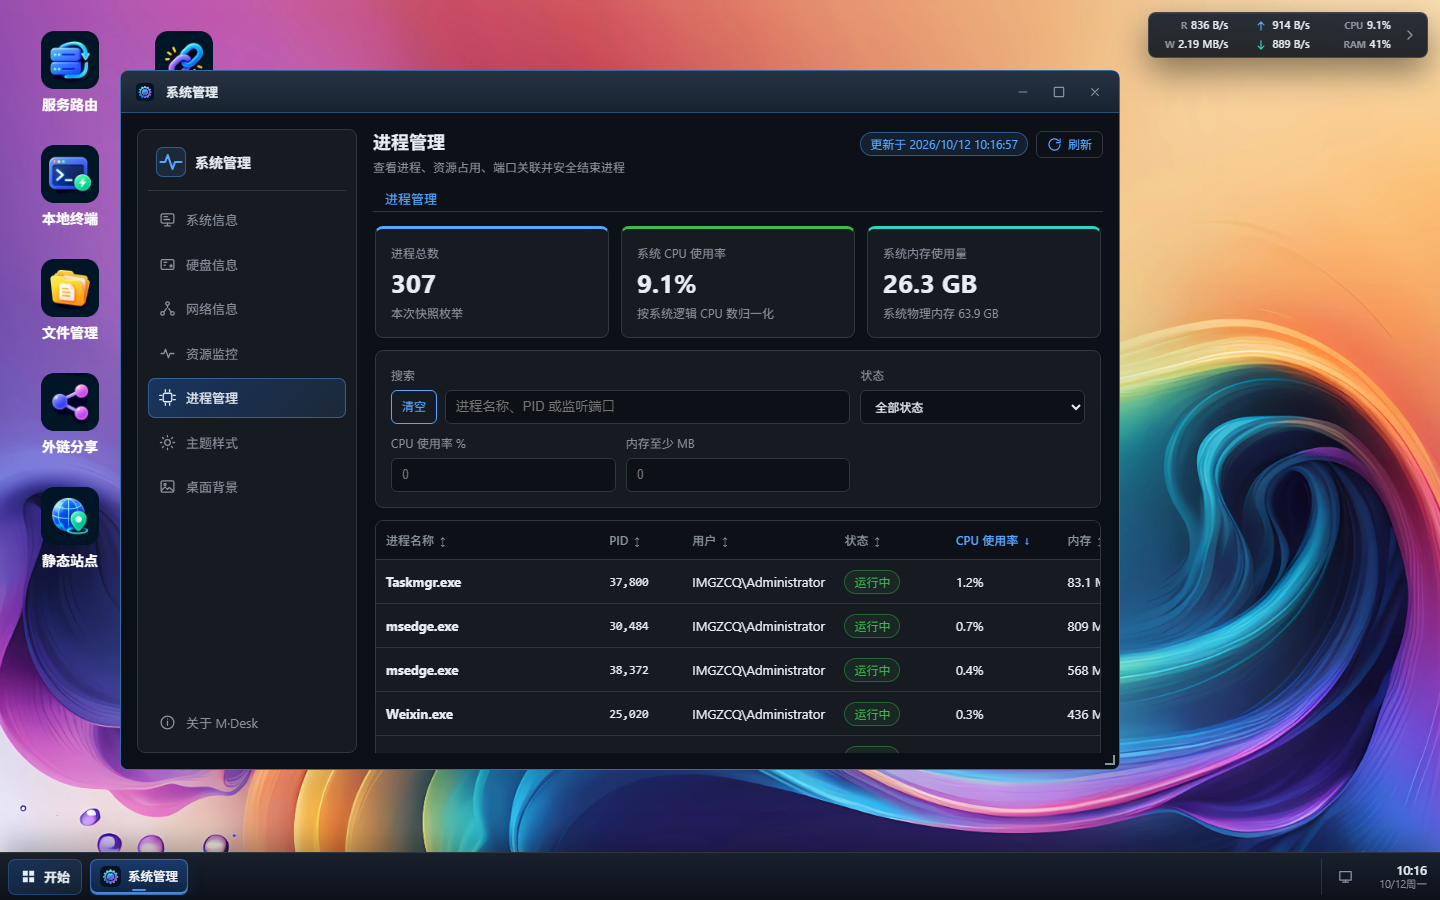Maximize the 系统管理 window
The image size is (1440, 900).
[1059, 92]
